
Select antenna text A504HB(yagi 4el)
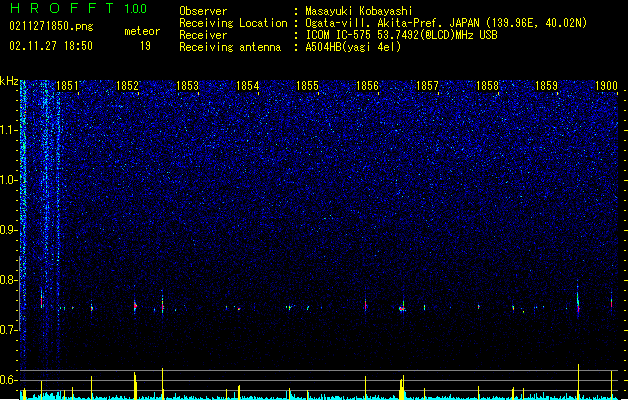[353, 47]
